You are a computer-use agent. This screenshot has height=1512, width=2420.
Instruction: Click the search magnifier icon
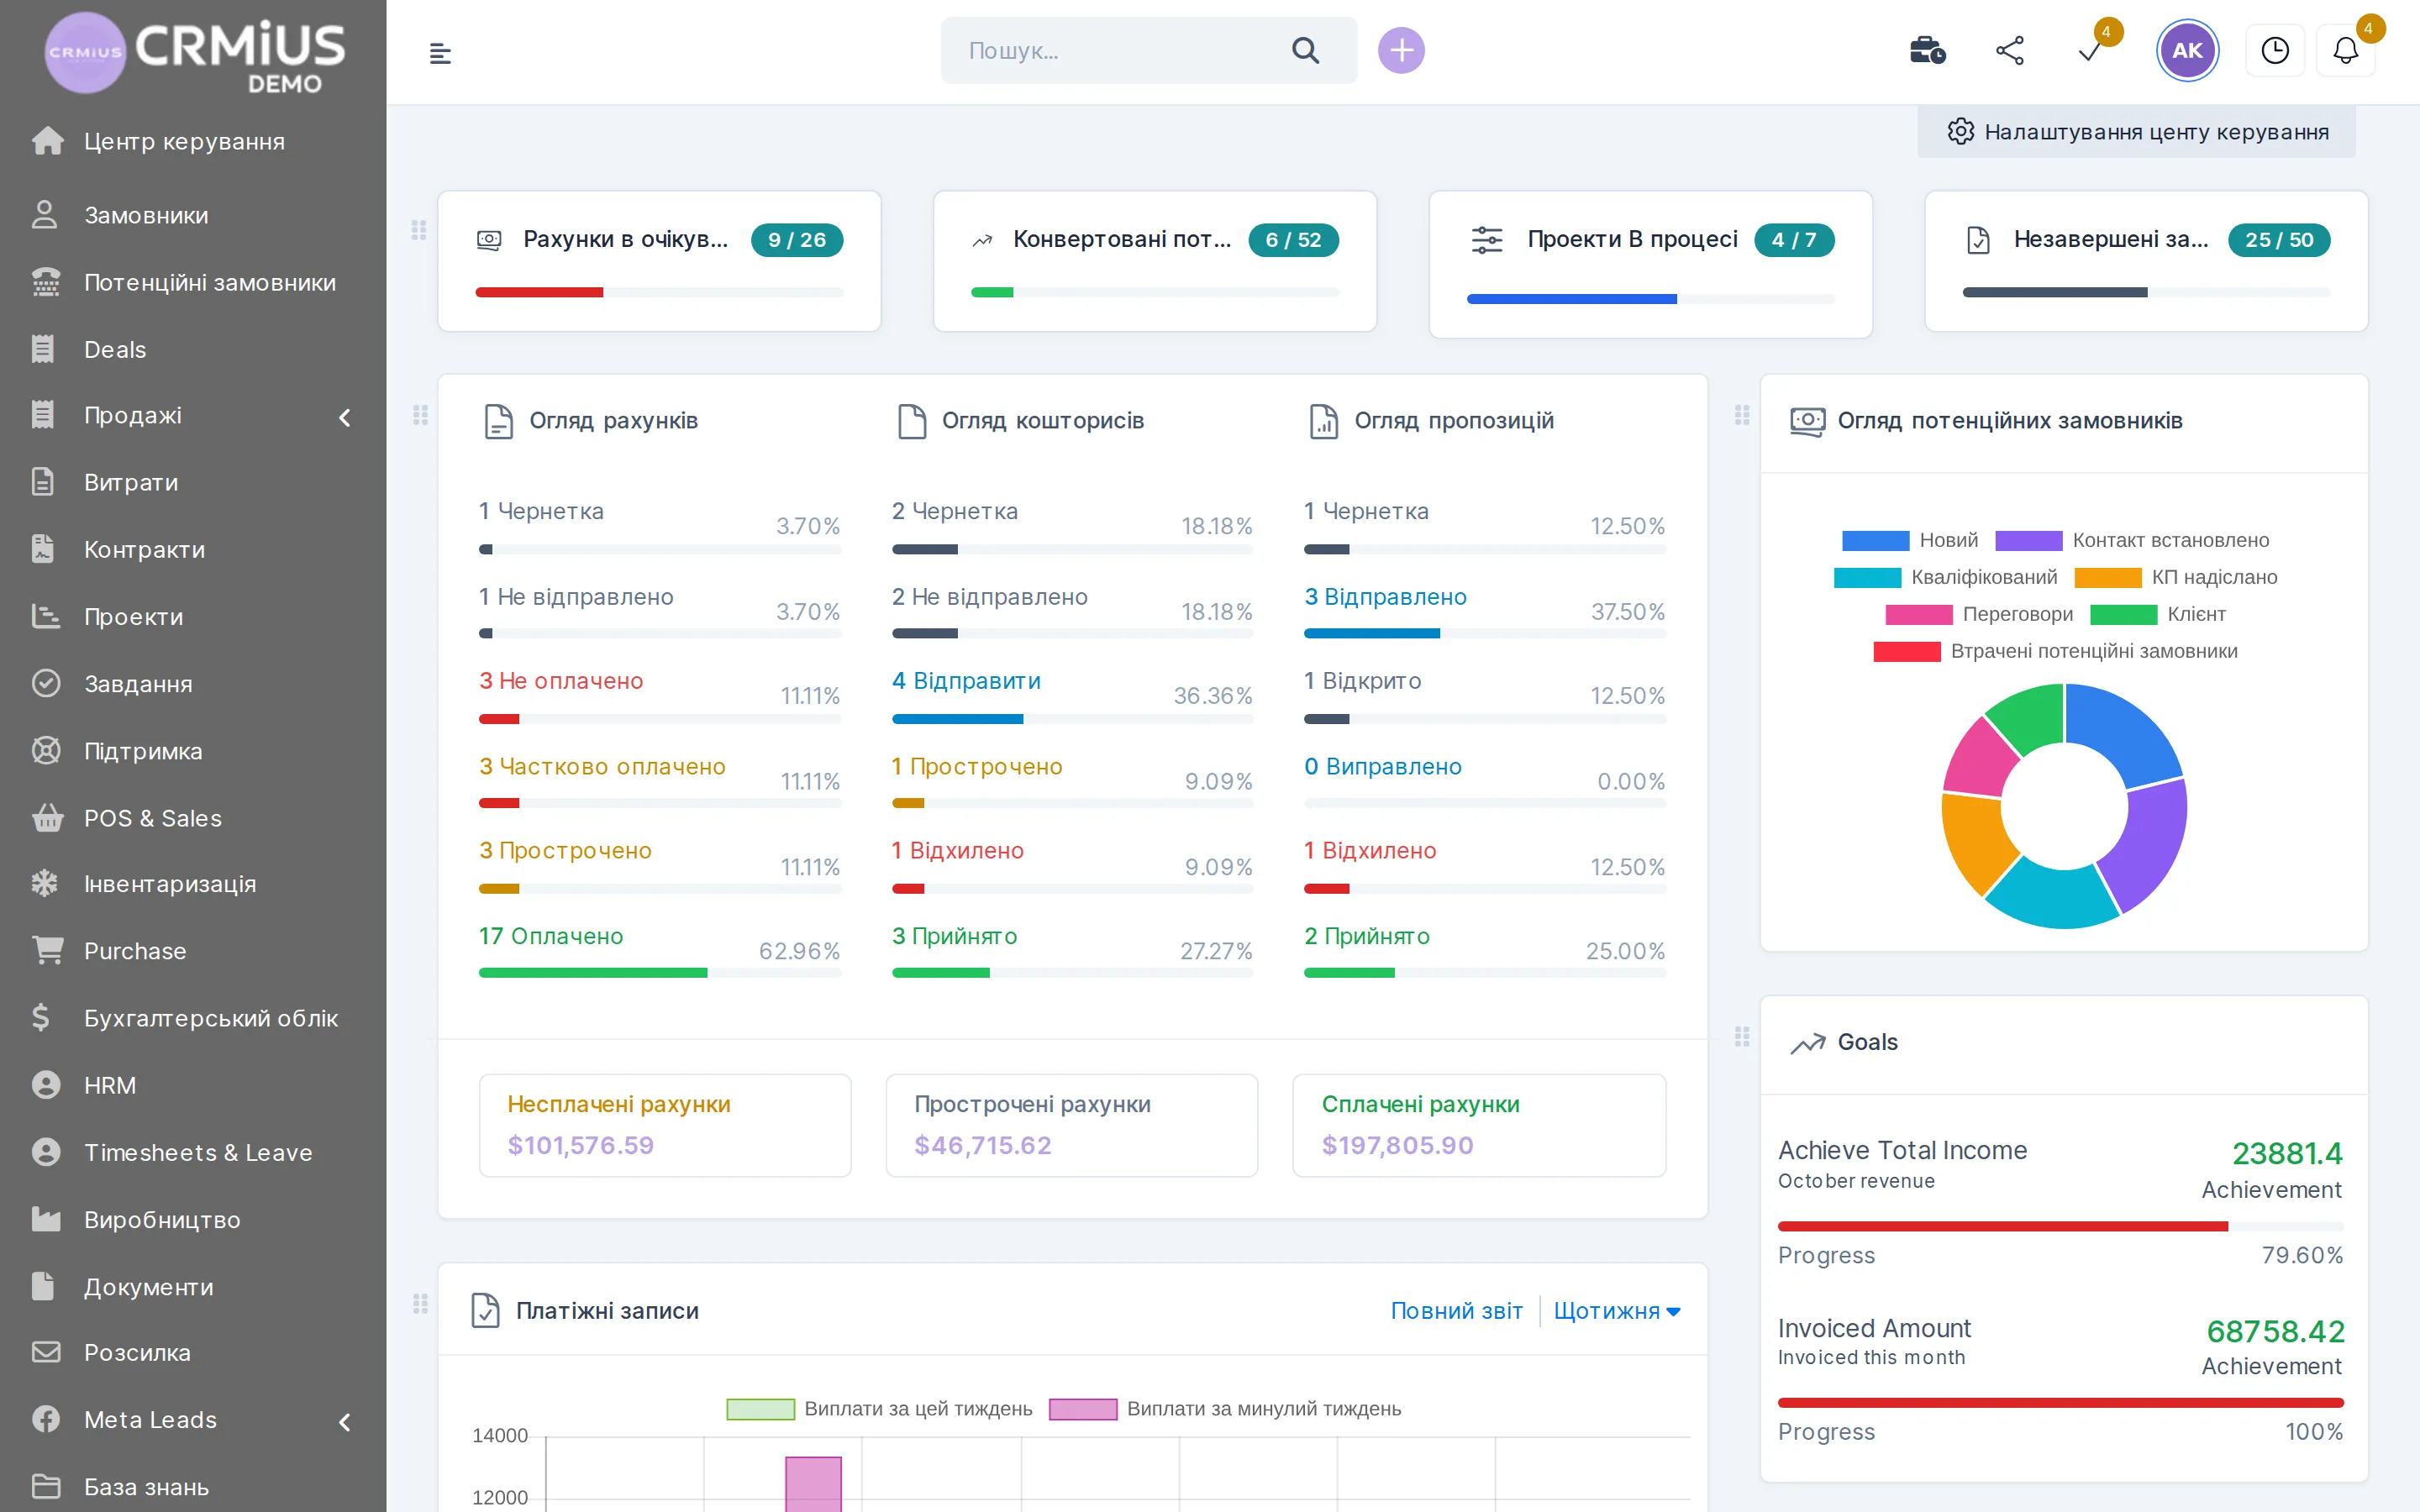1305,50
